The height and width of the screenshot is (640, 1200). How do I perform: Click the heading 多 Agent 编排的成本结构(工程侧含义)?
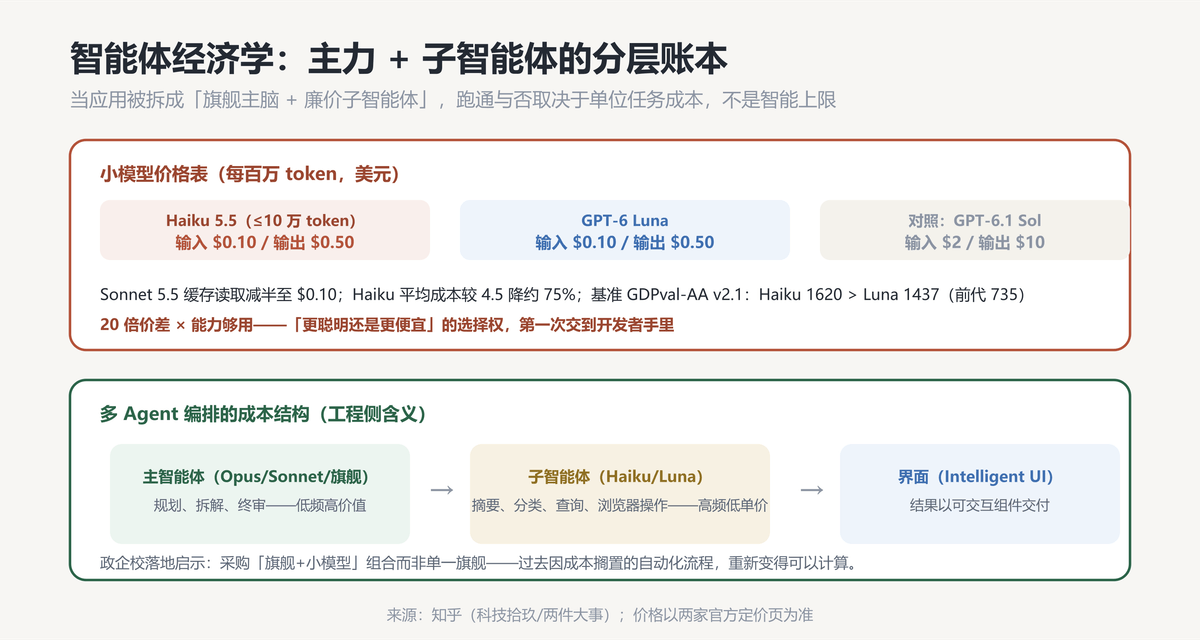coord(264,414)
